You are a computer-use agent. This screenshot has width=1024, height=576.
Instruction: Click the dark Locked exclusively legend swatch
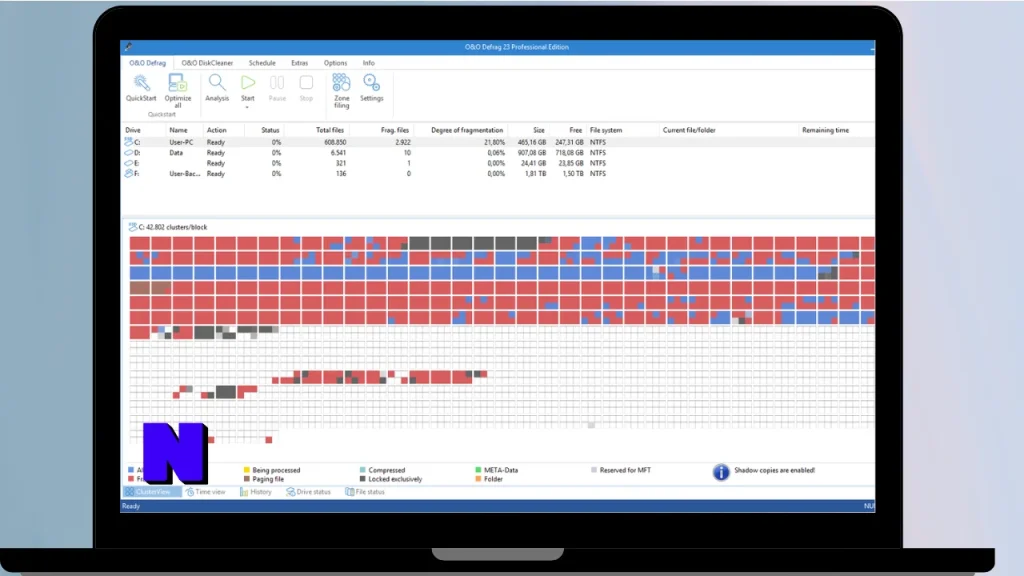click(362, 479)
